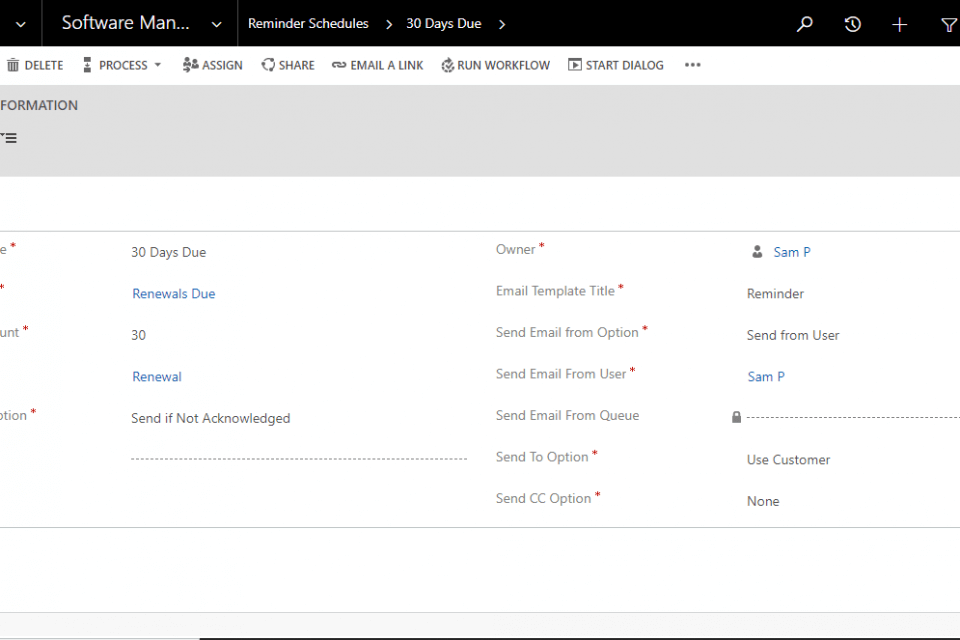Click Start Dialog command

tap(615, 65)
